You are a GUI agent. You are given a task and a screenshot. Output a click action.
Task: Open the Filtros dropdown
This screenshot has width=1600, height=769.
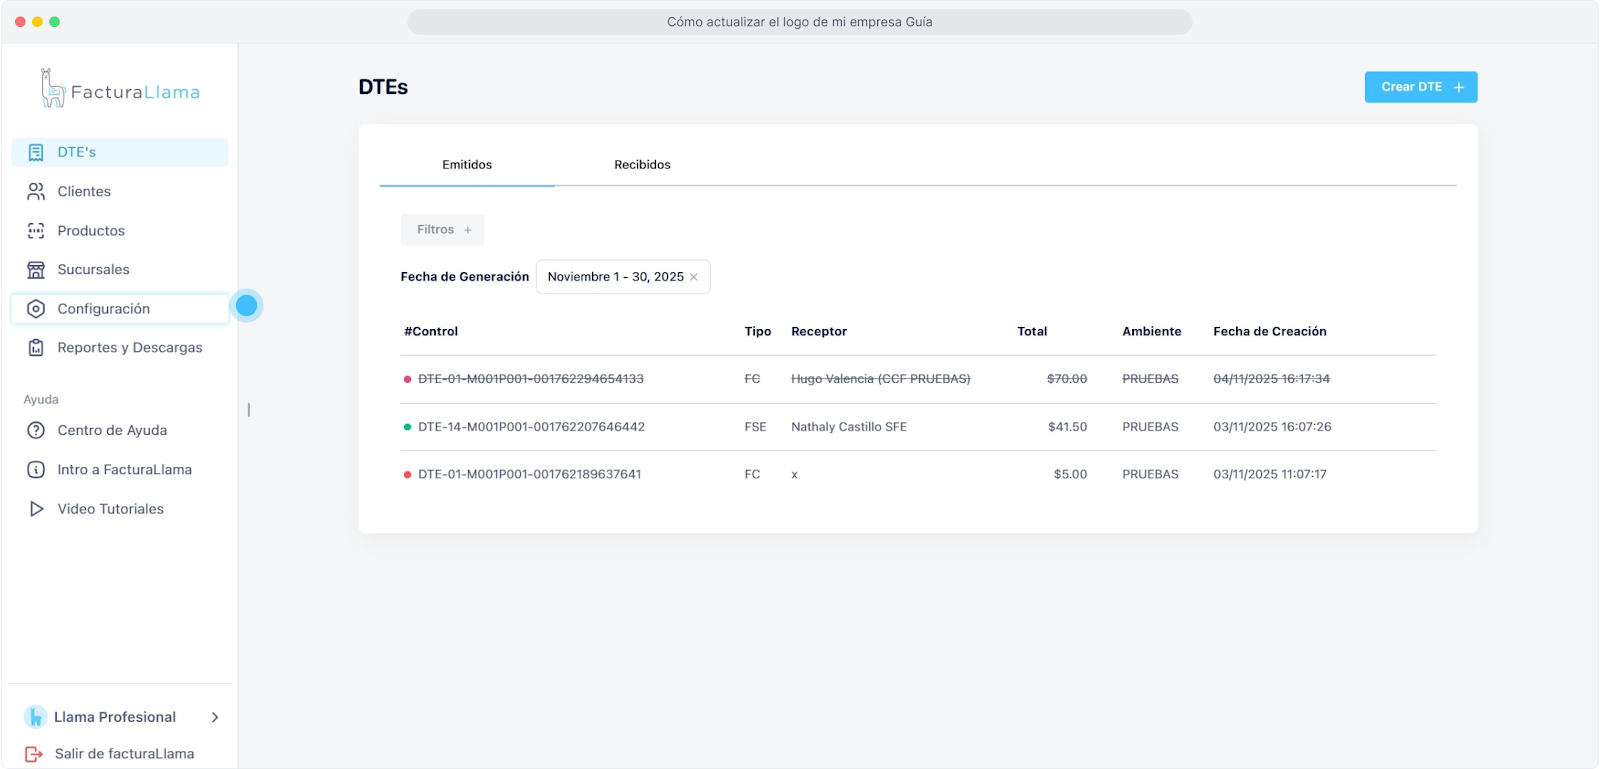(443, 230)
